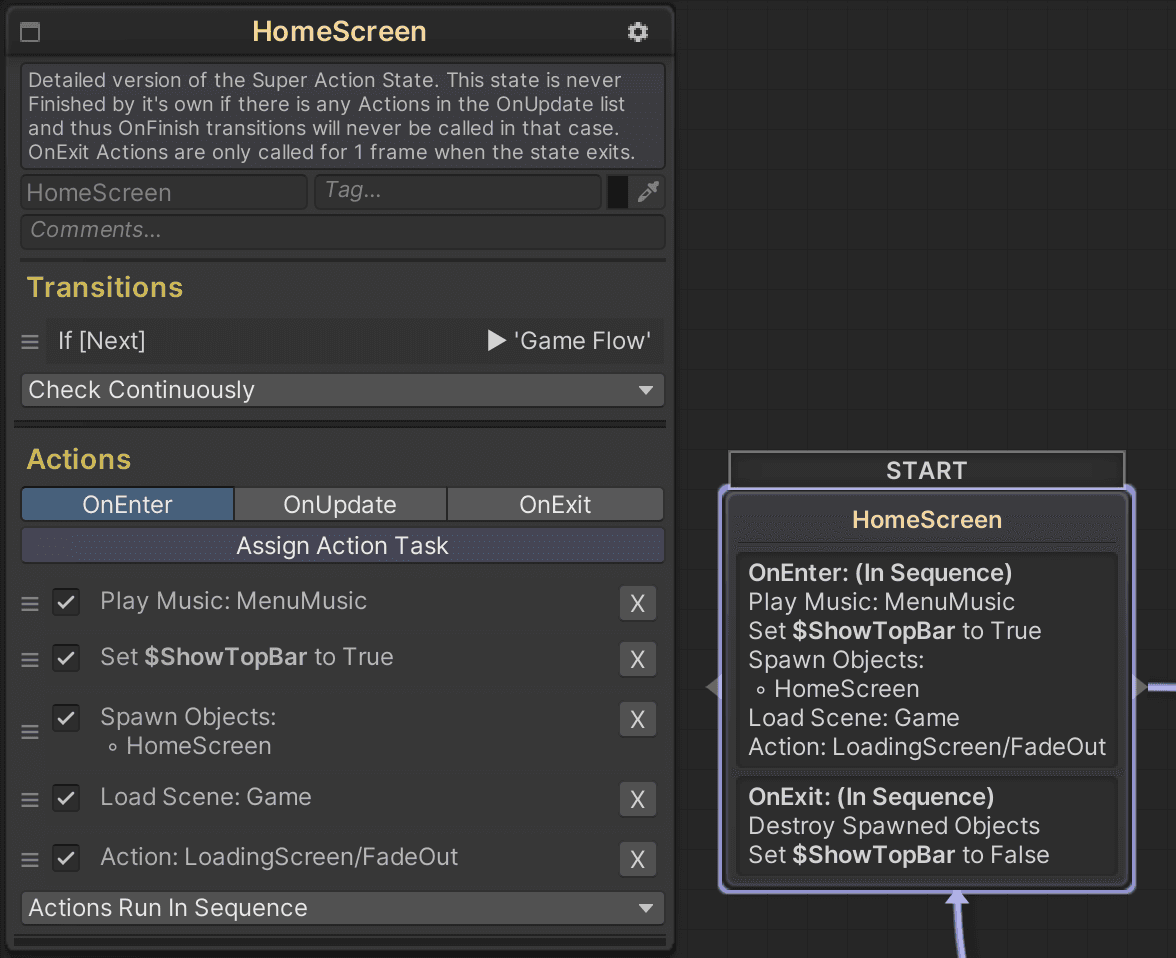The height and width of the screenshot is (958, 1176).
Task: Click Set $ShowTopBar to False in node
Action: click(898, 855)
